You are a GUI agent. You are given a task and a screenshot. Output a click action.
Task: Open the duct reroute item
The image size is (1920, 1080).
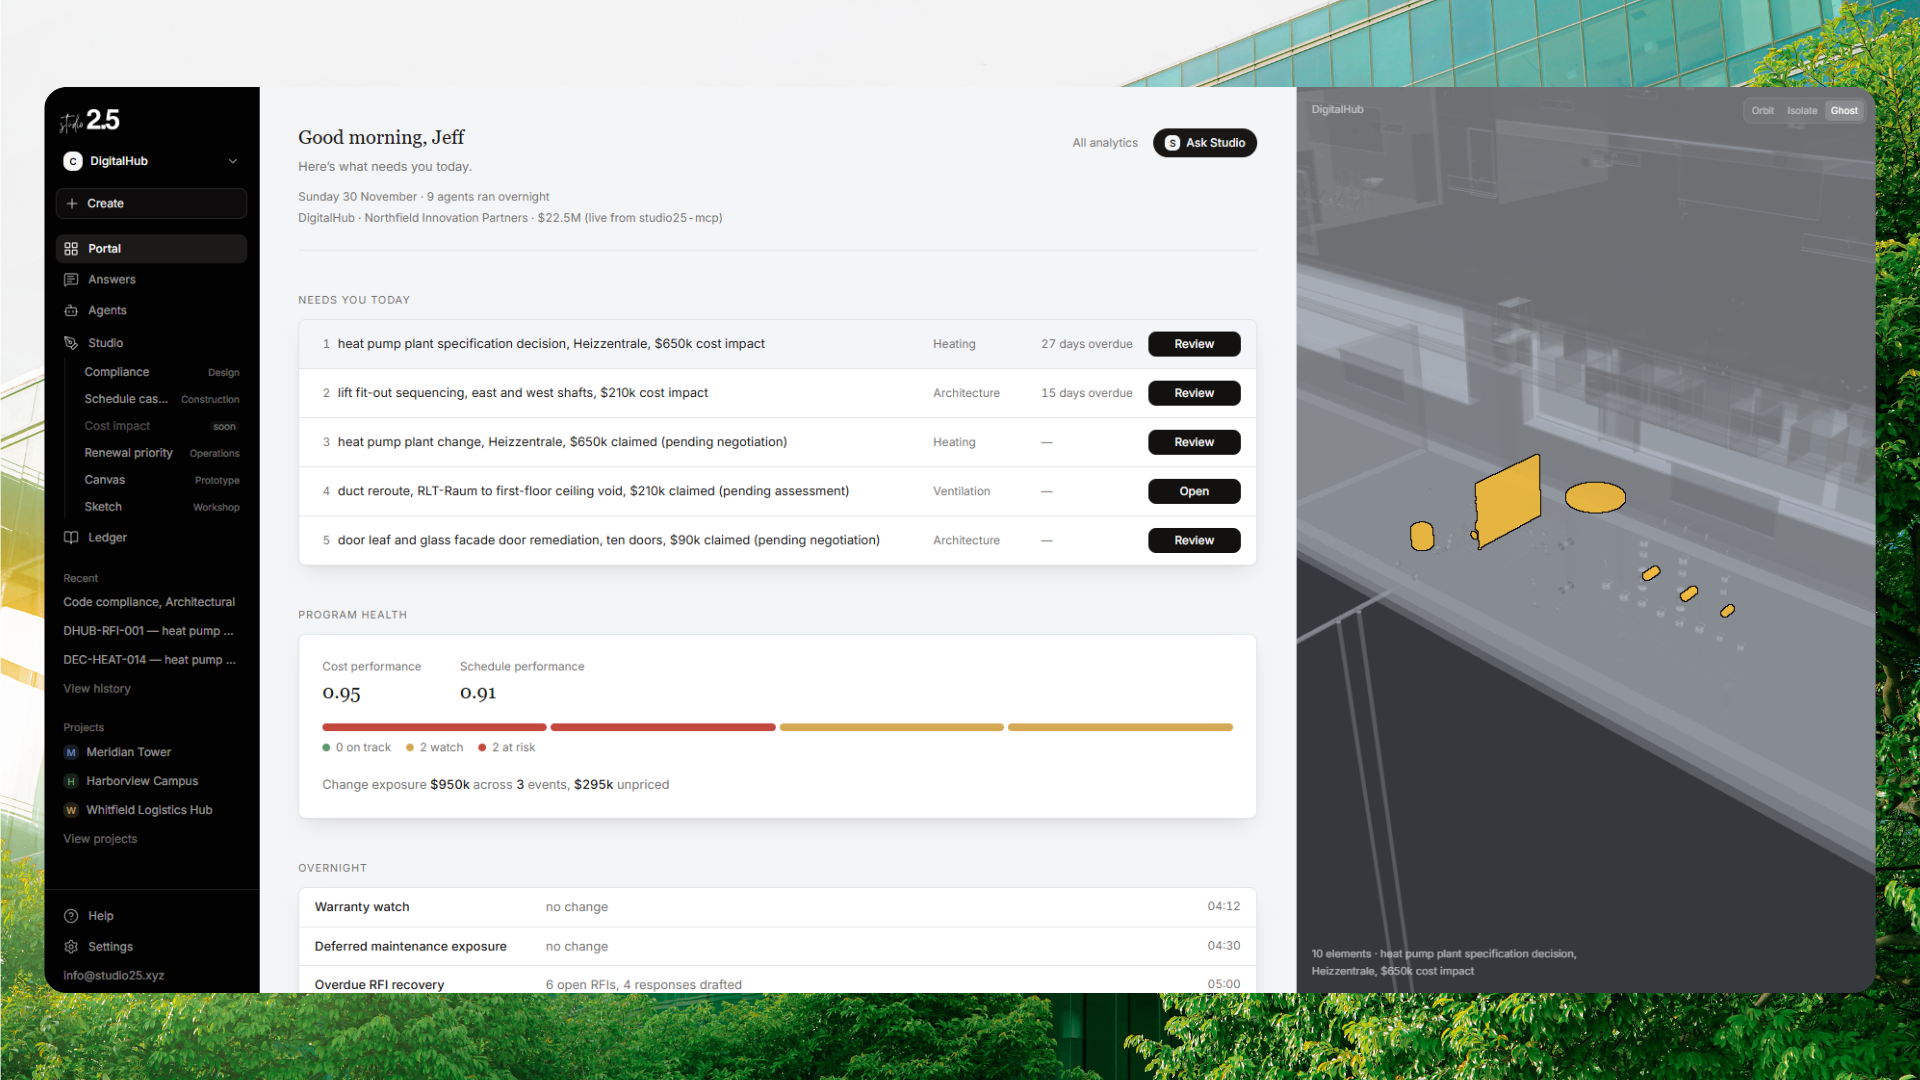tap(1194, 491)
